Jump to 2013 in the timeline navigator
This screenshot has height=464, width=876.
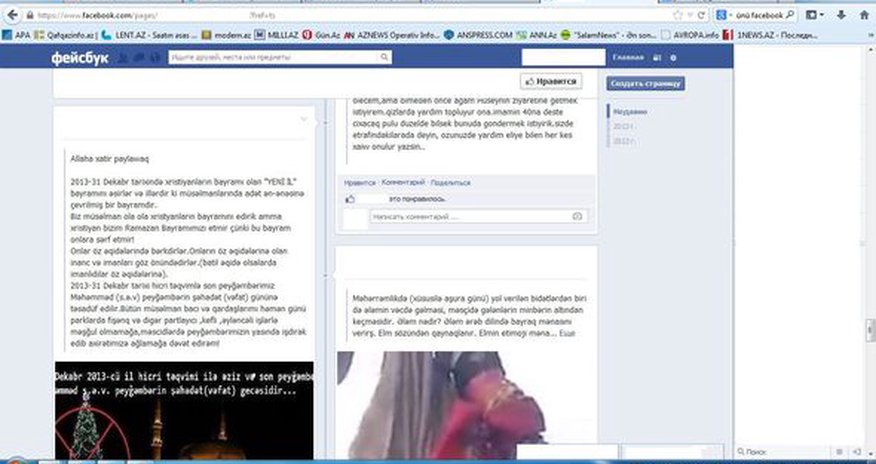623,127
